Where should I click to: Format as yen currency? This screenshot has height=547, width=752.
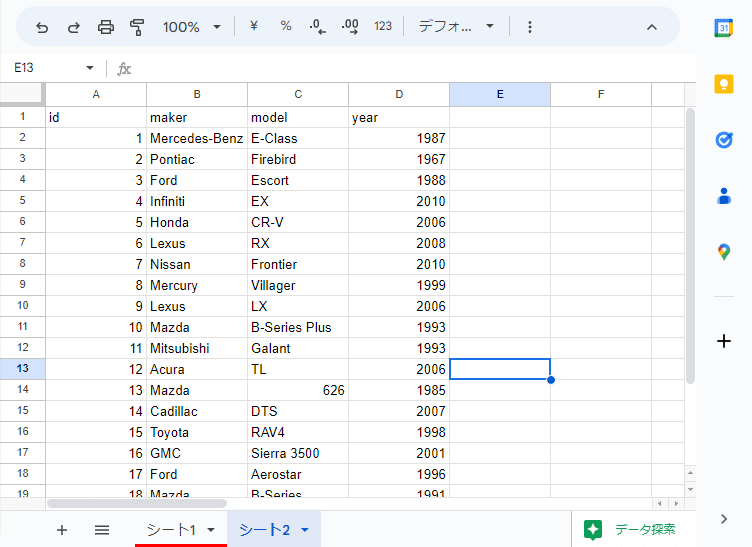(x=254, y=26)
